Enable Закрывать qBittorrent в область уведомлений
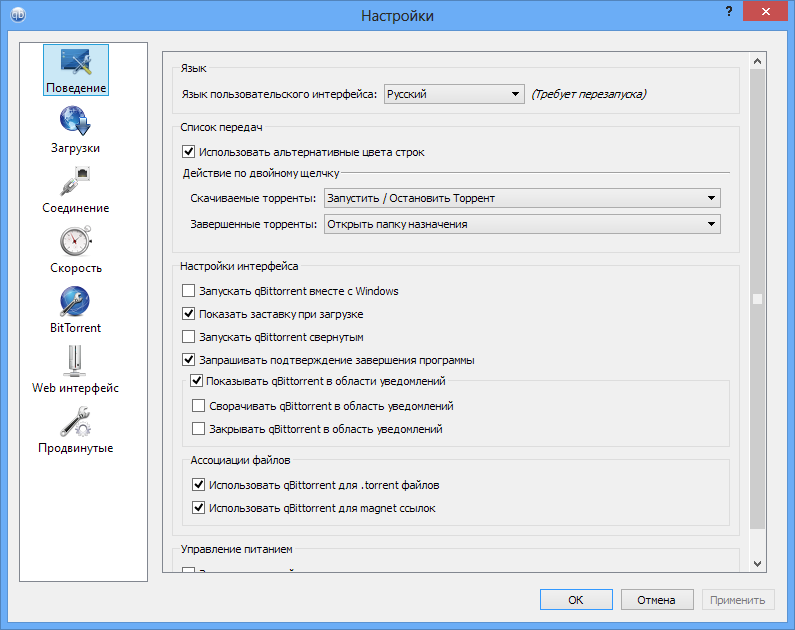 pyautogui.click(x=198, y=429)
